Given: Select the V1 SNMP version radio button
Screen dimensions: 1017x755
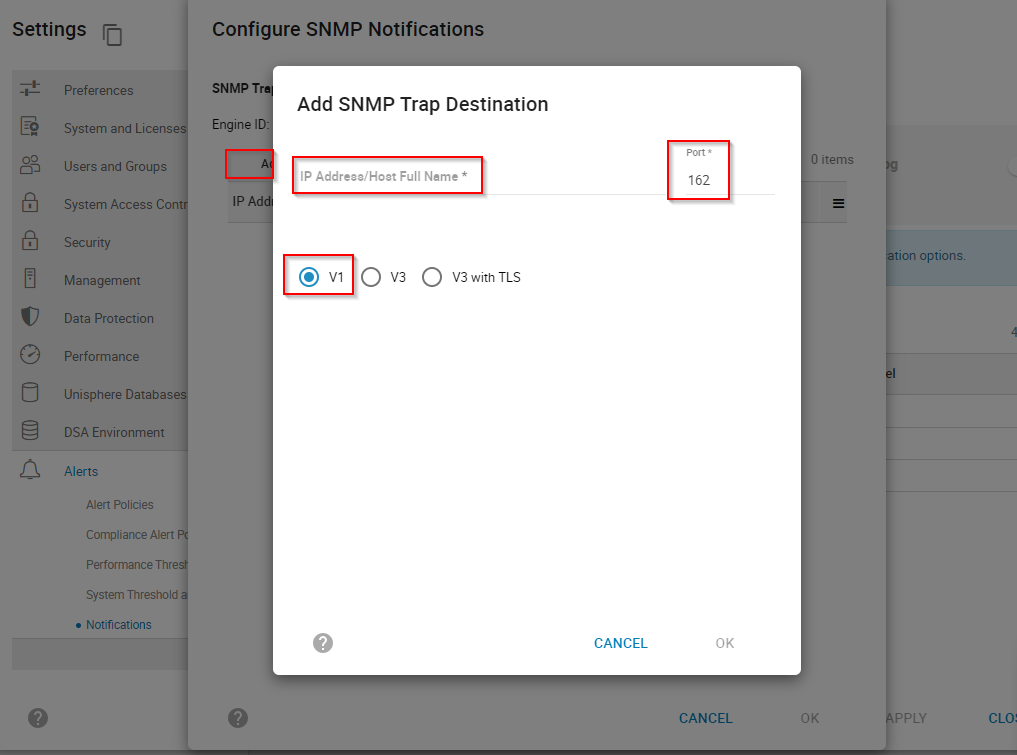Looking at the screenshot, I should pos(307,277).
